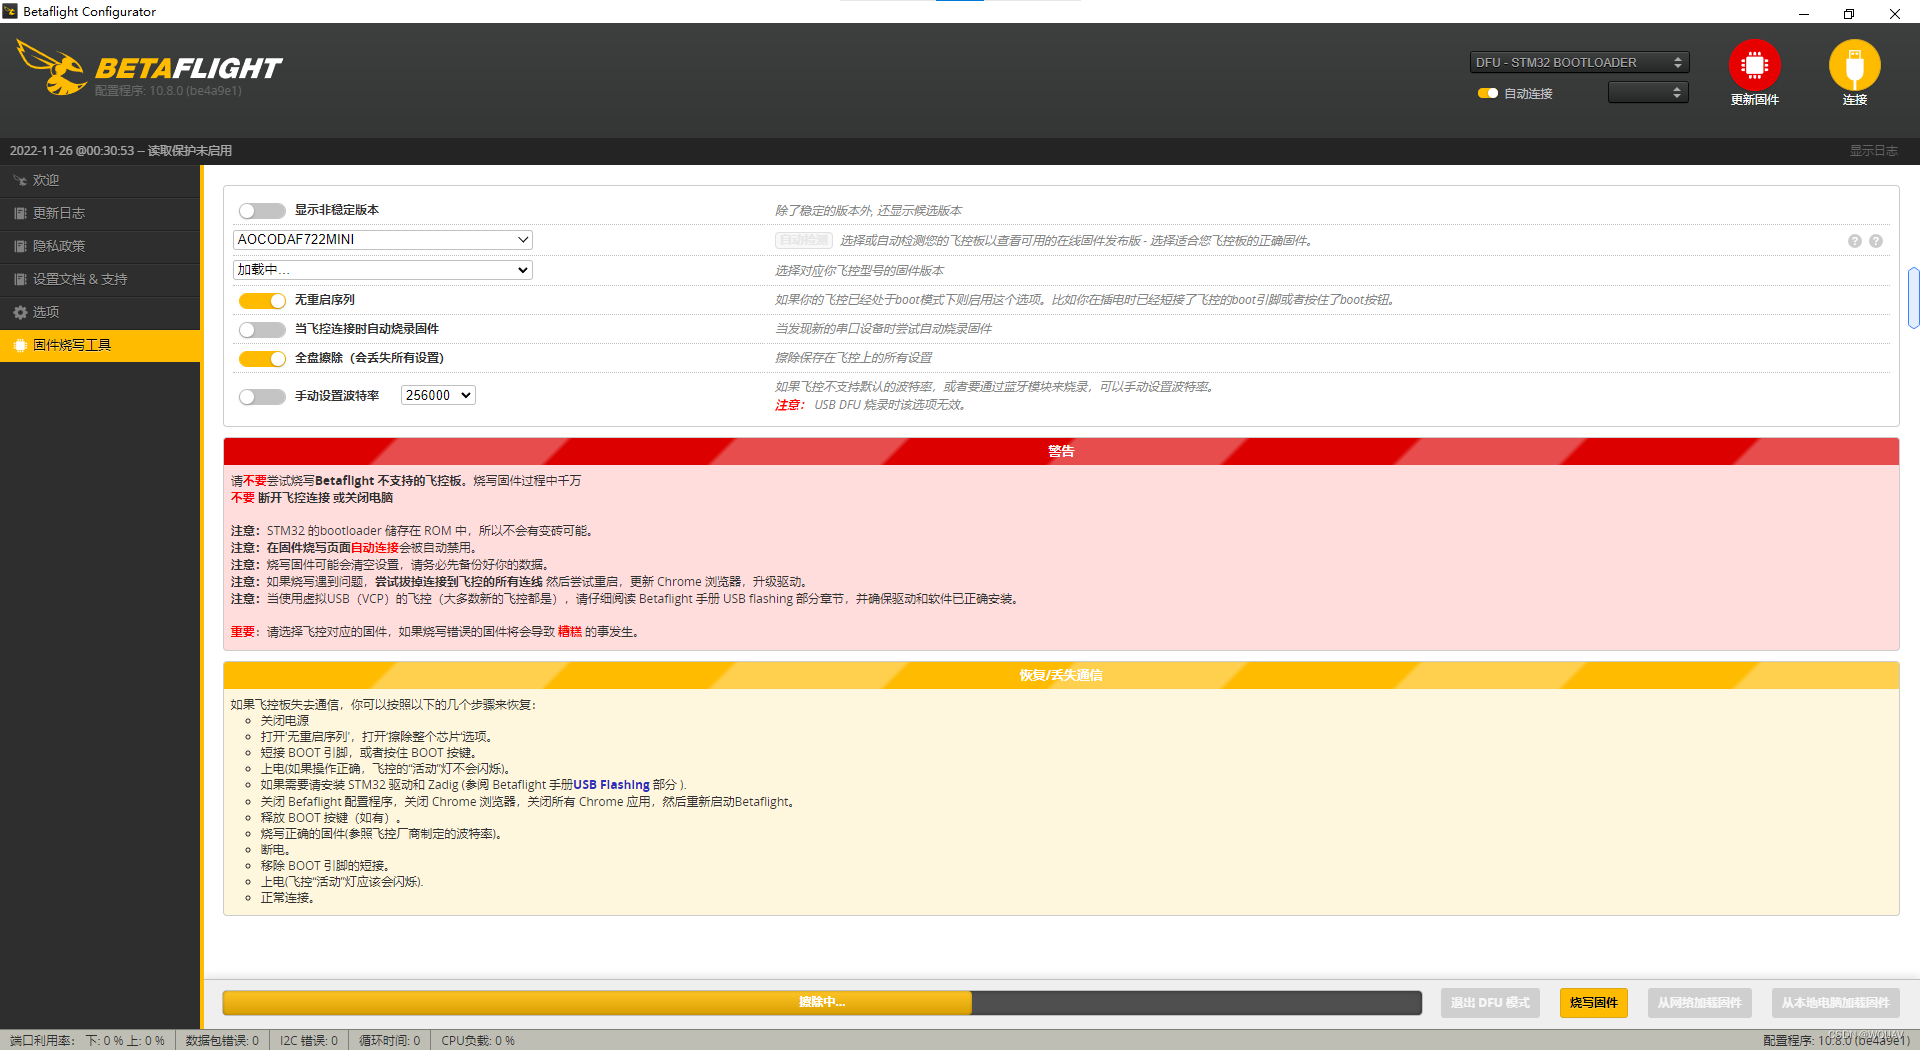Click the red 自动连接 text in warning notes

pyautogui.click(x=375, y=548)
